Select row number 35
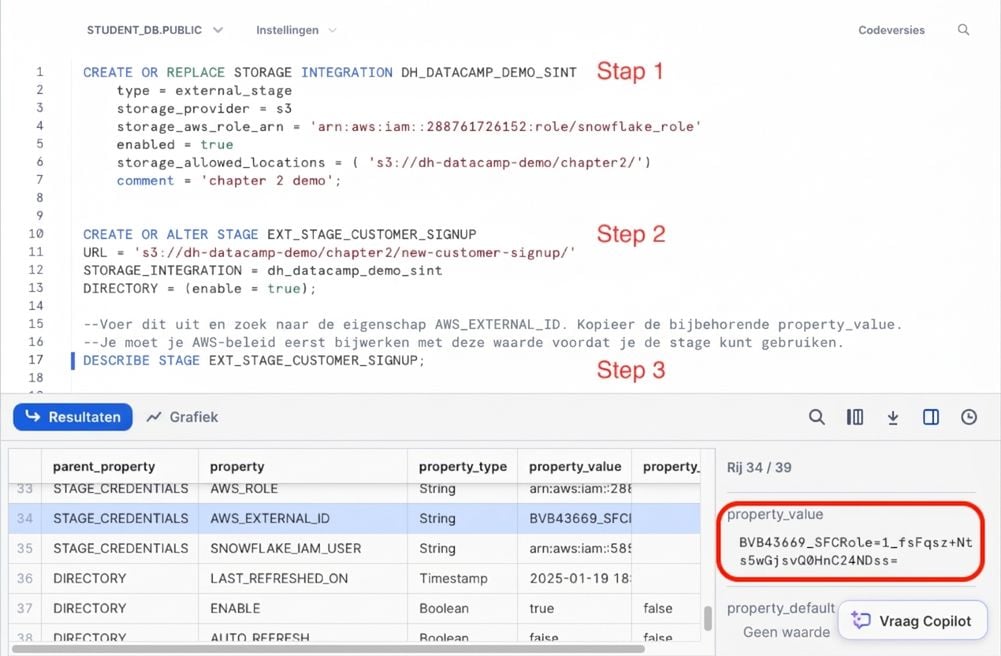This screenshot has height=656, width=1001. pos(25,548)
